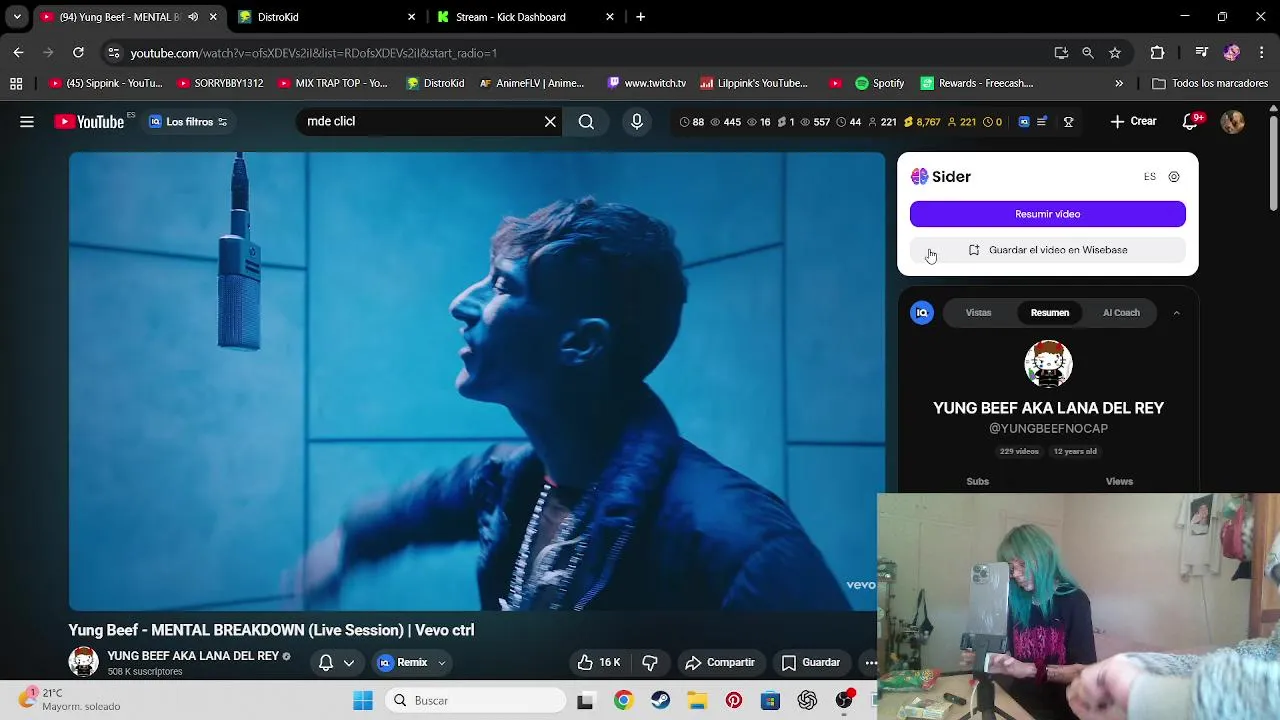Screen dimensions: 1280x720
Task: Switch to the Vistas tab
Action: coord(978,313)
